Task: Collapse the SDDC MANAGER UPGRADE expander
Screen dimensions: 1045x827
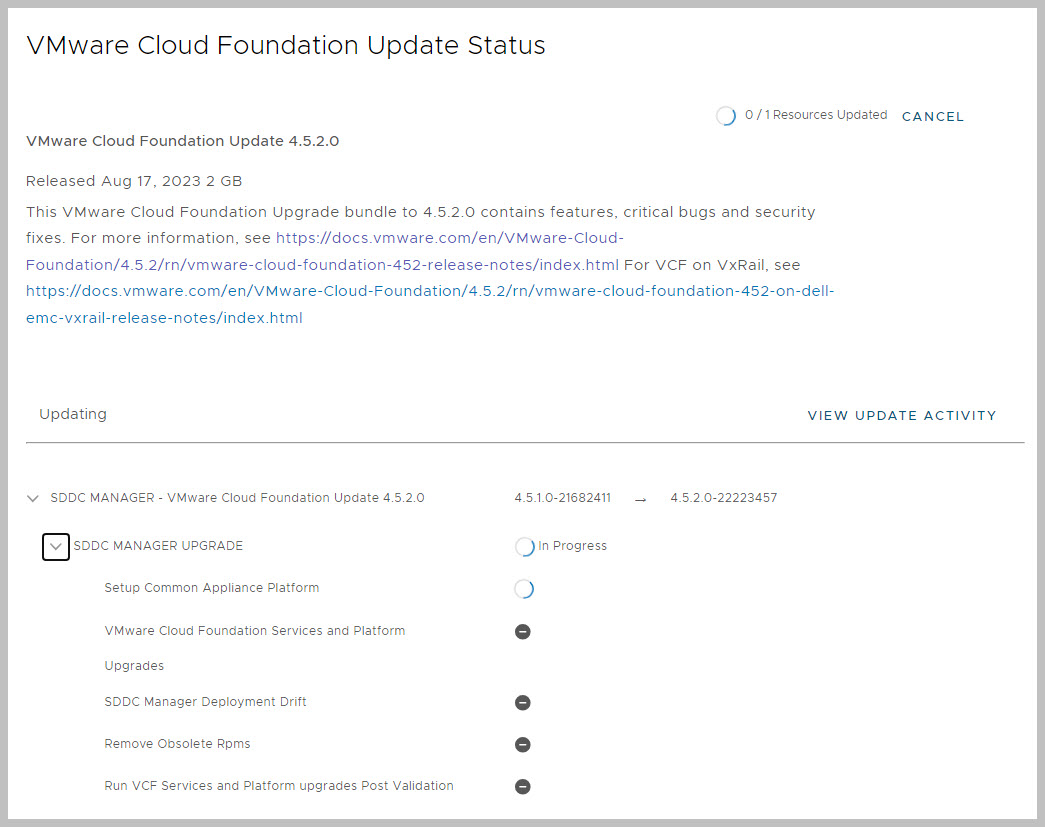Action: point(56,546)
